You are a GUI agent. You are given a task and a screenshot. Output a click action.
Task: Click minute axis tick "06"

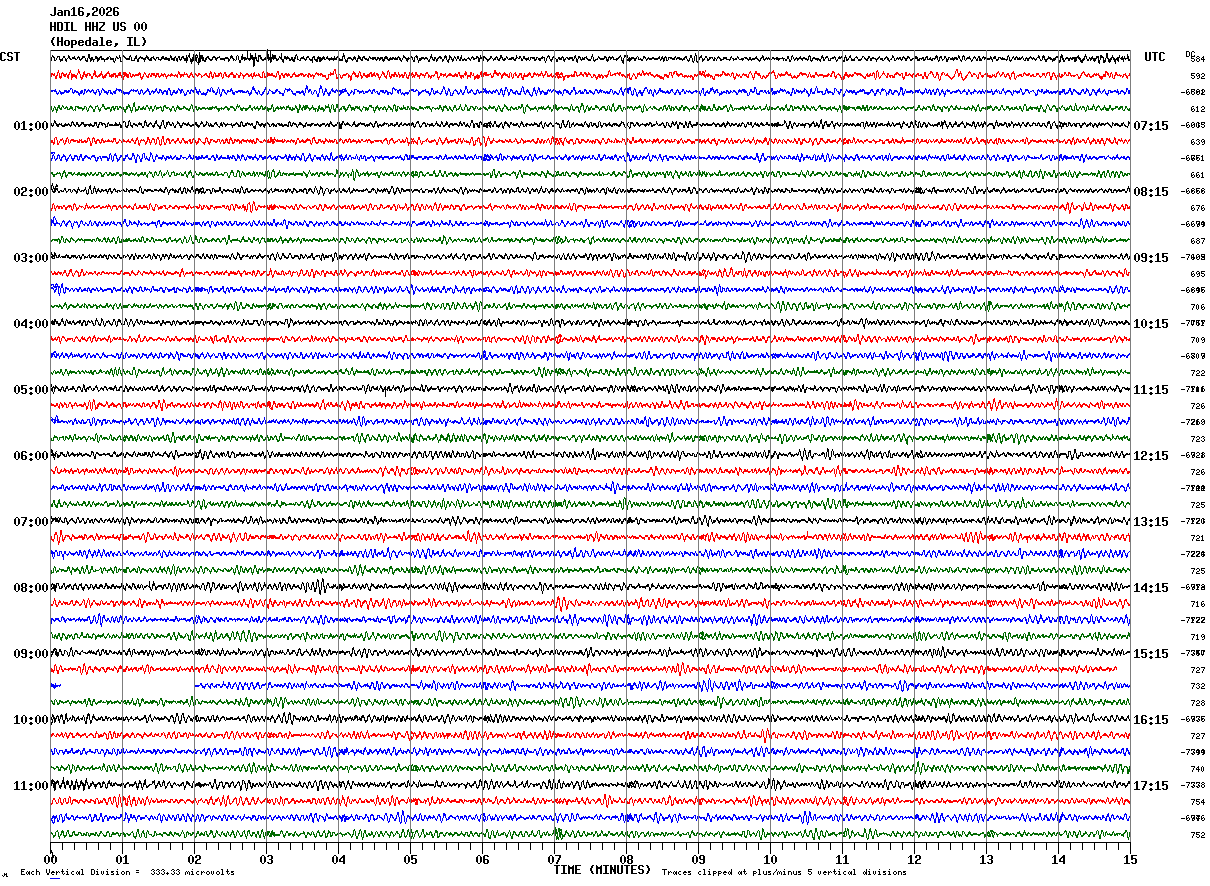(x=483, y=859)
